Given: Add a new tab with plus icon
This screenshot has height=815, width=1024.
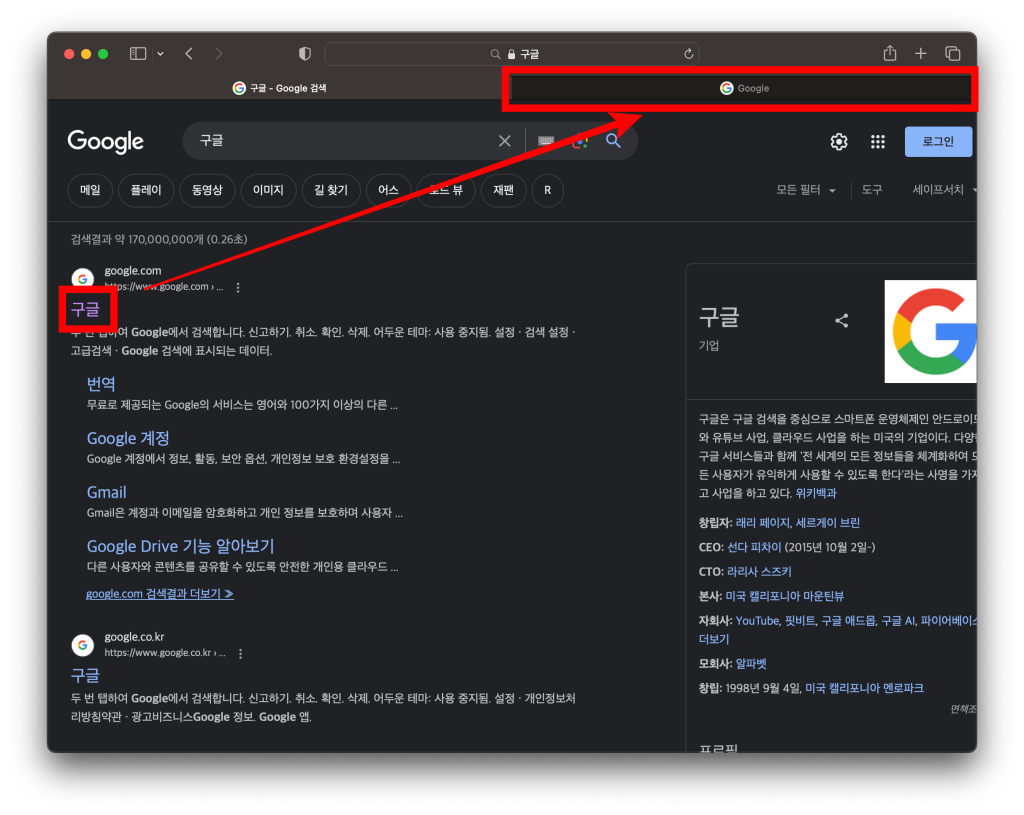Looking at the screenshot, I should [921, 54].
